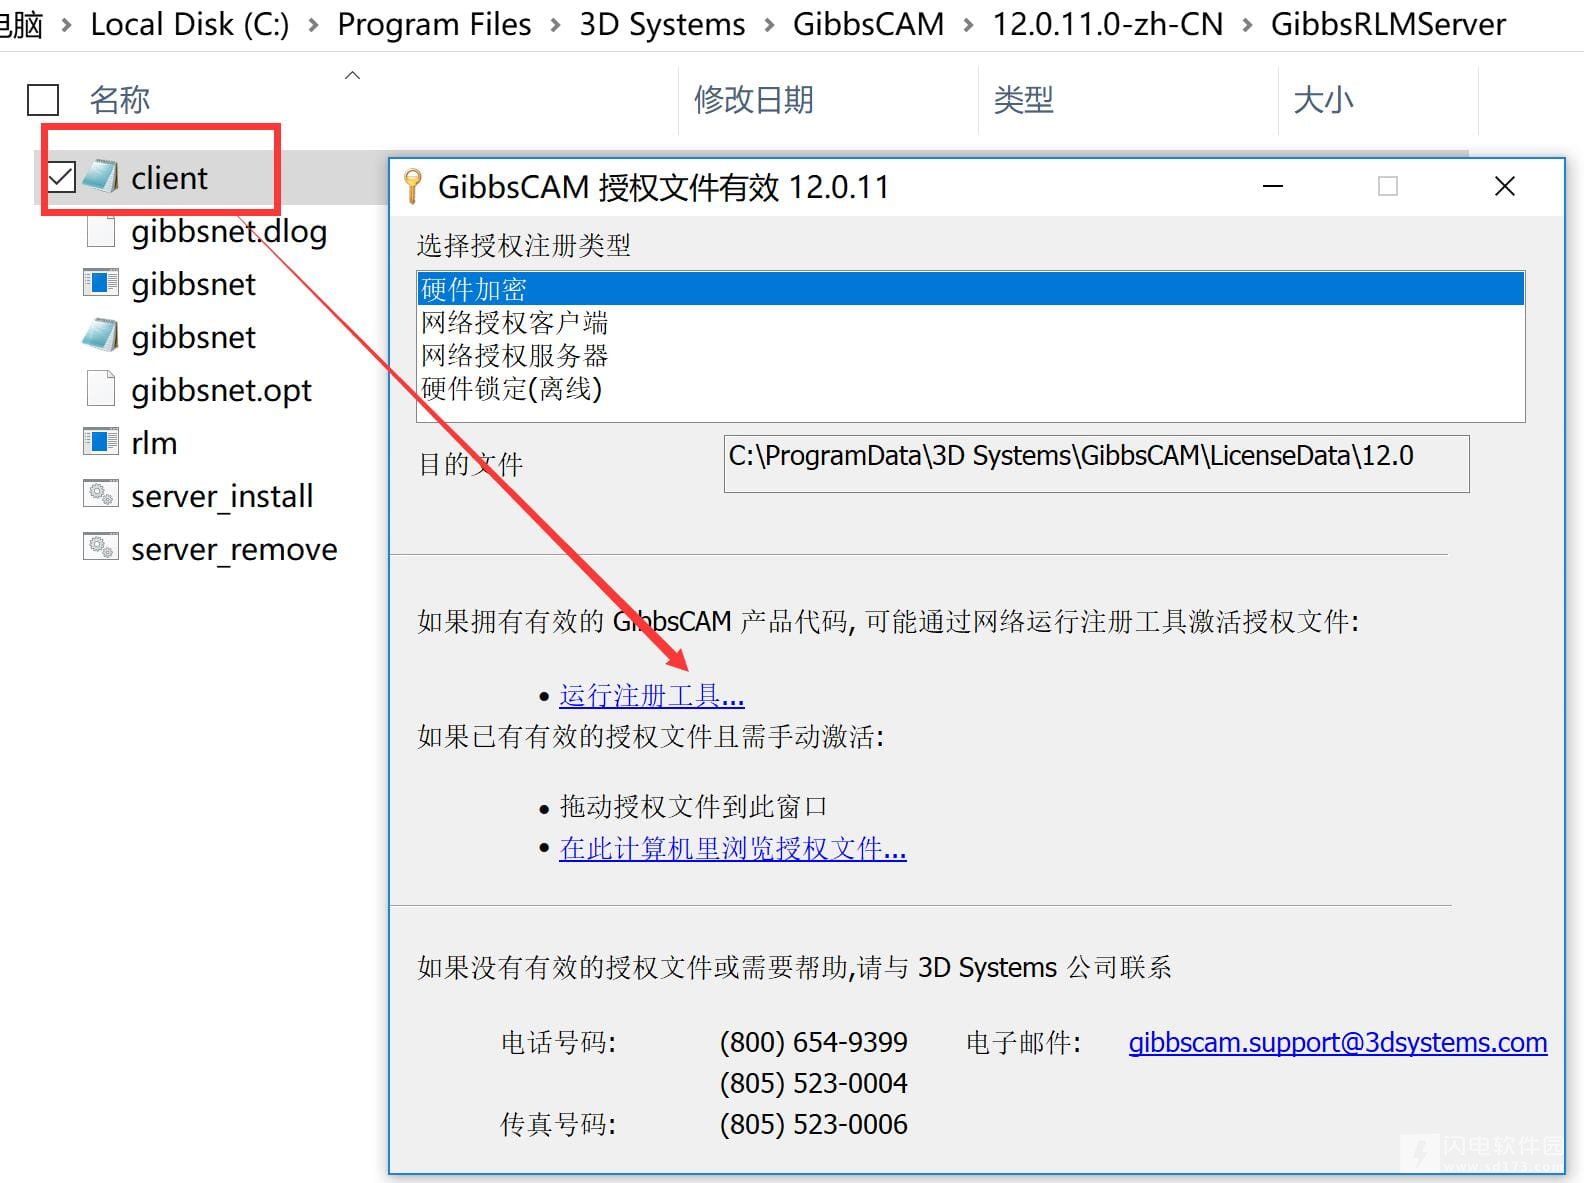The height and width of the screenshot is (1183, 1584).
Task: Click the gibbsnet notepad-style file icon
Action: (x=100, y=336)
